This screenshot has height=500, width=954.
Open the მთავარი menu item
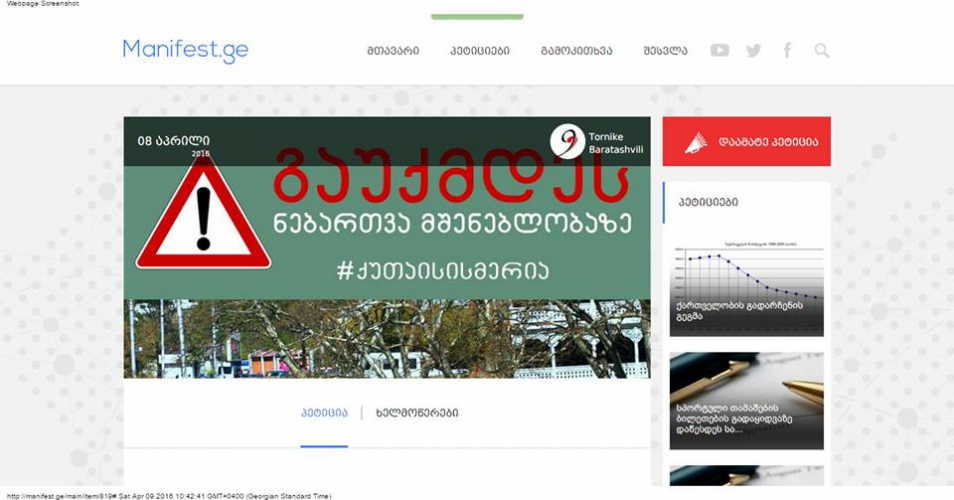pyautogui.click(x=393, y=51)
